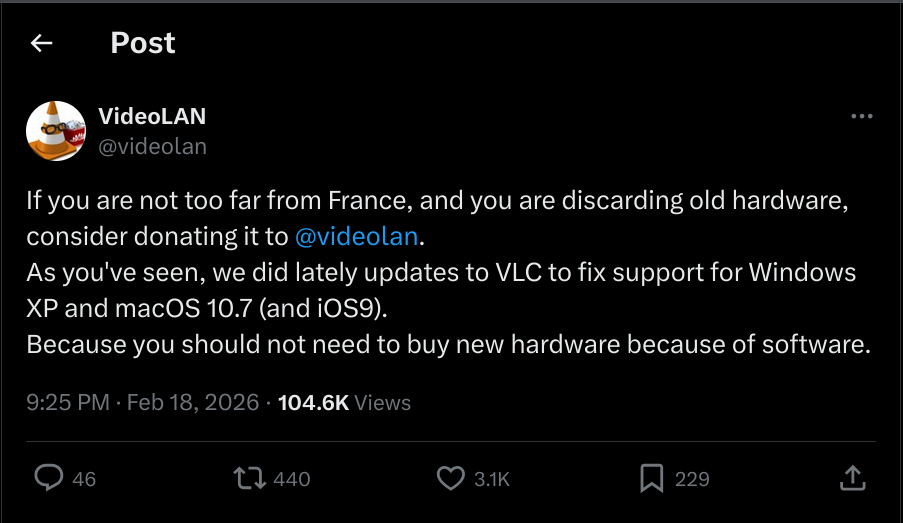Click the 229 bookmarks count
903x523 pixels.
coord(692,479)
